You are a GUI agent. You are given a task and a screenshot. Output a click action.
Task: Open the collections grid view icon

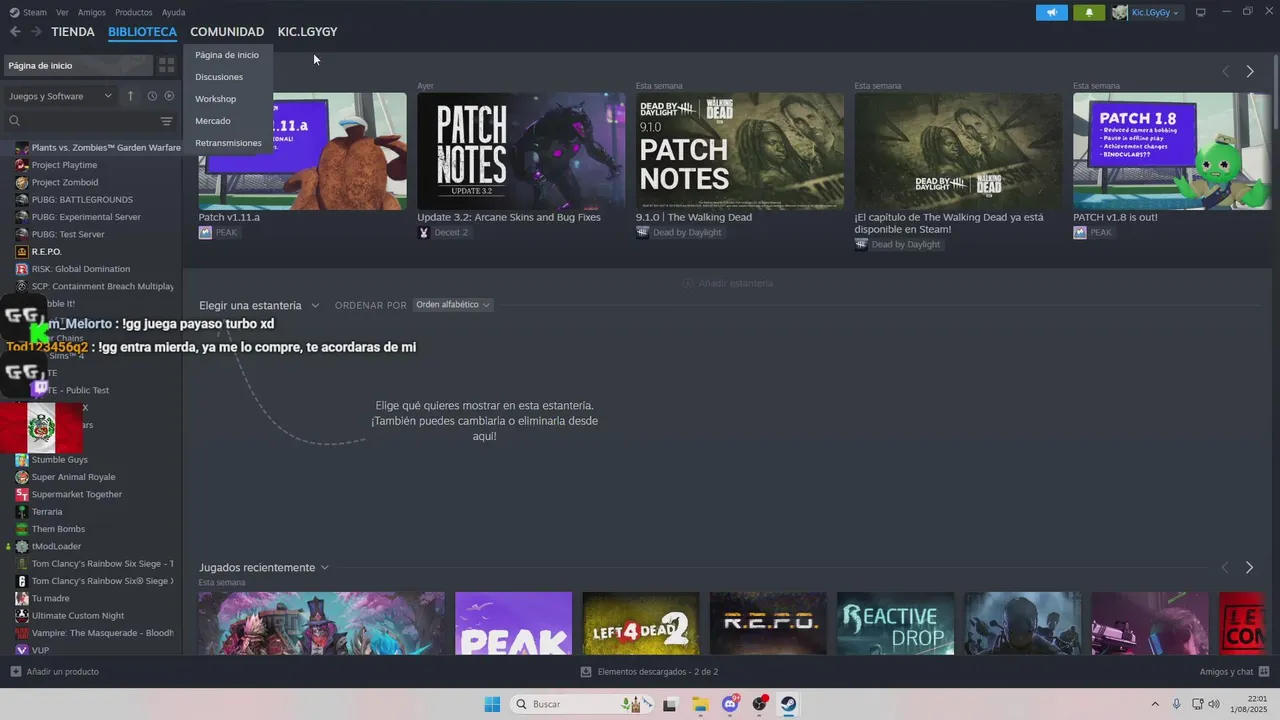tap(167, 65)
